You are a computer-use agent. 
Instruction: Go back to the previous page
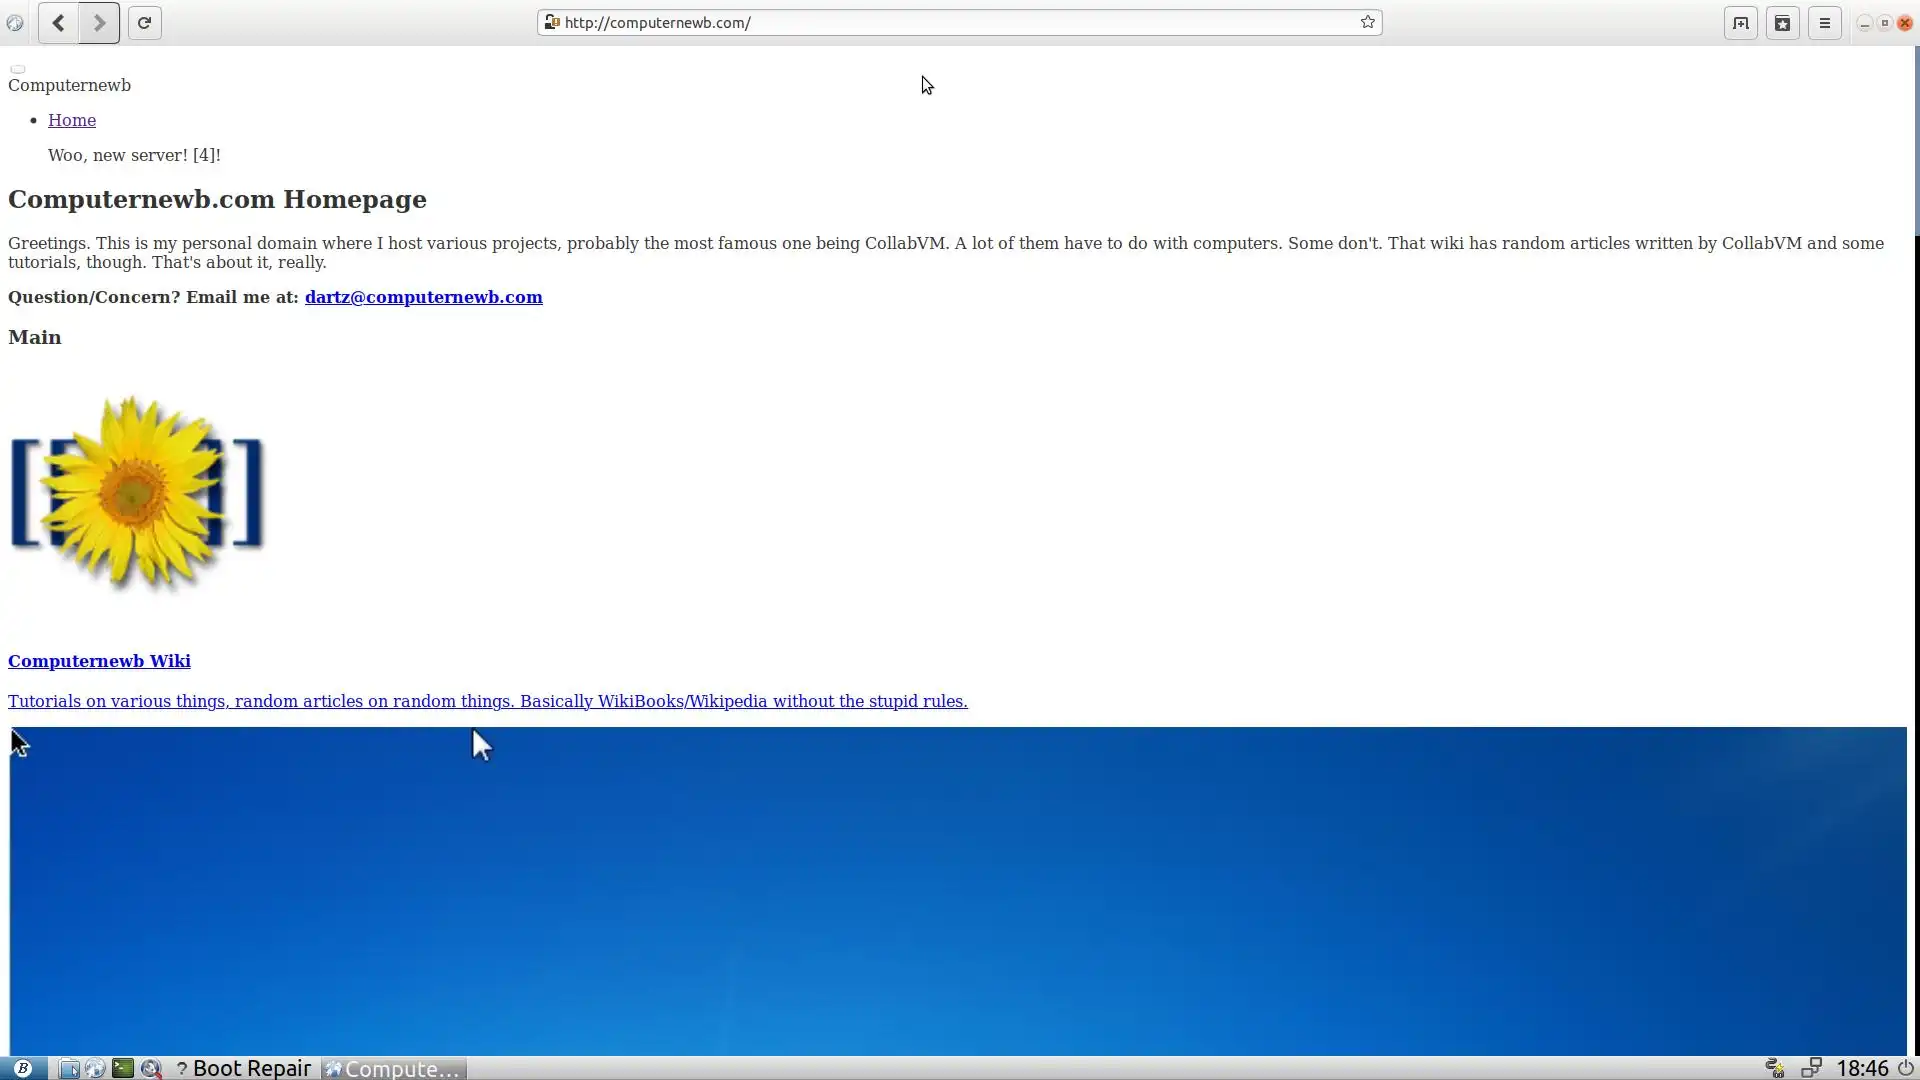click(58, 23)
